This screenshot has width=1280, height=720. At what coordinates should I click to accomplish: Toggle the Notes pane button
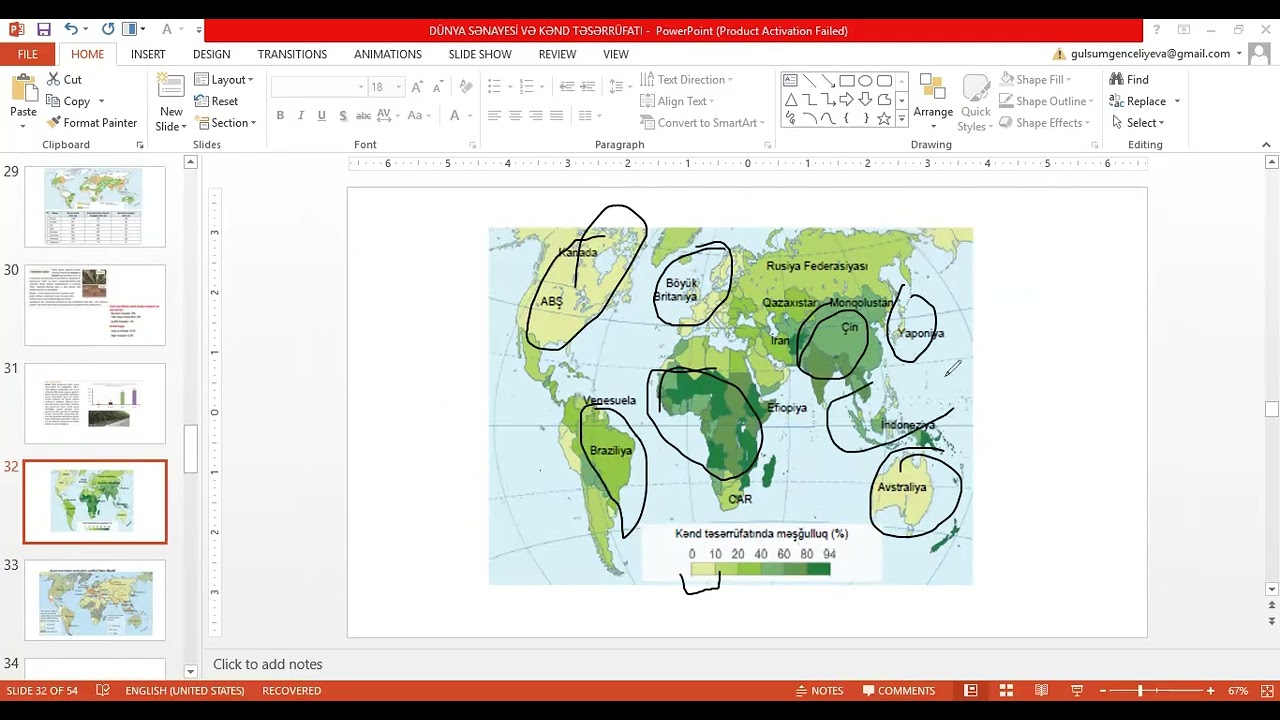coord(819,691)
